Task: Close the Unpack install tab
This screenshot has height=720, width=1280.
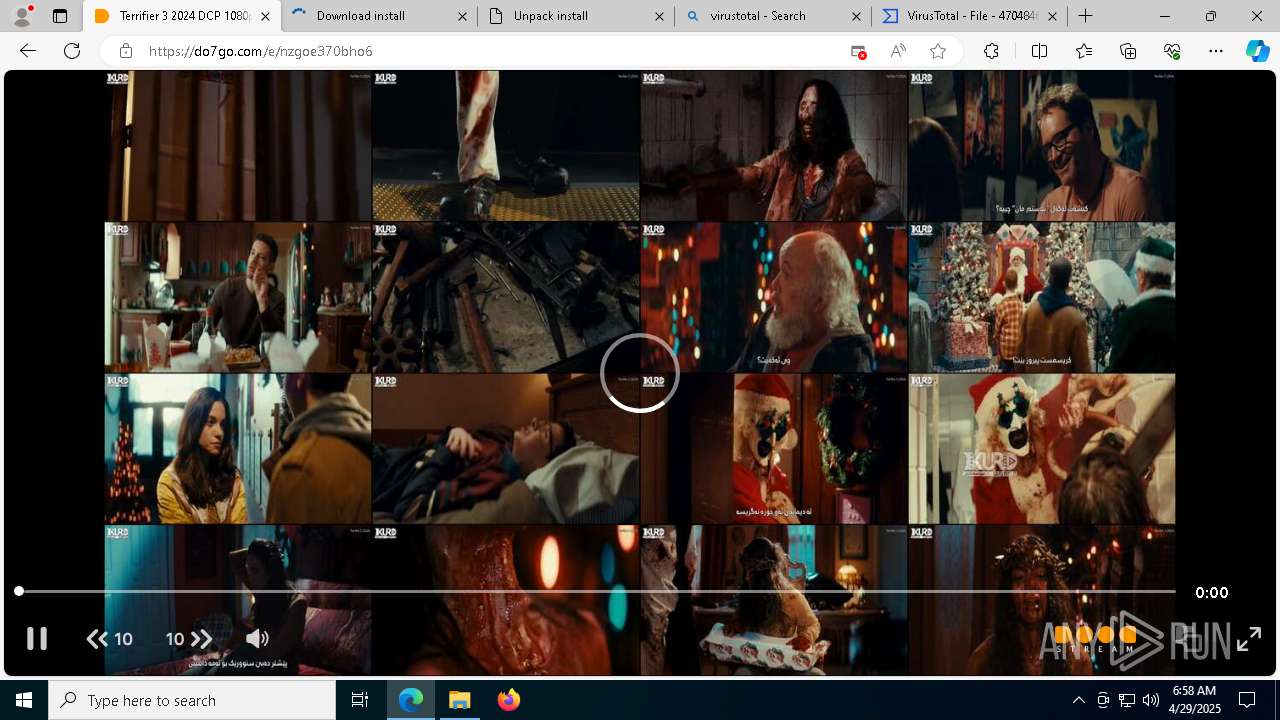Action: 659,16
